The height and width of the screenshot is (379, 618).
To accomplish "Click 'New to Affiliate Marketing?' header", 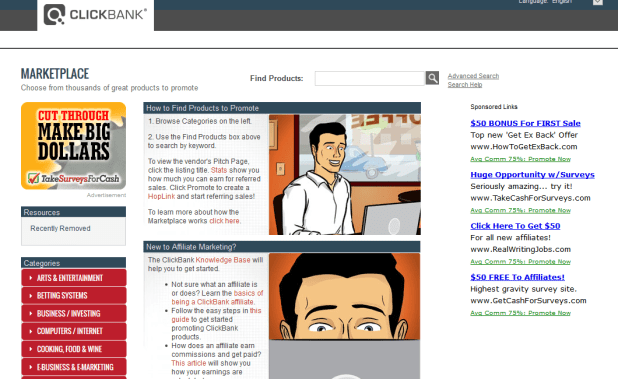I will (282, 247).
